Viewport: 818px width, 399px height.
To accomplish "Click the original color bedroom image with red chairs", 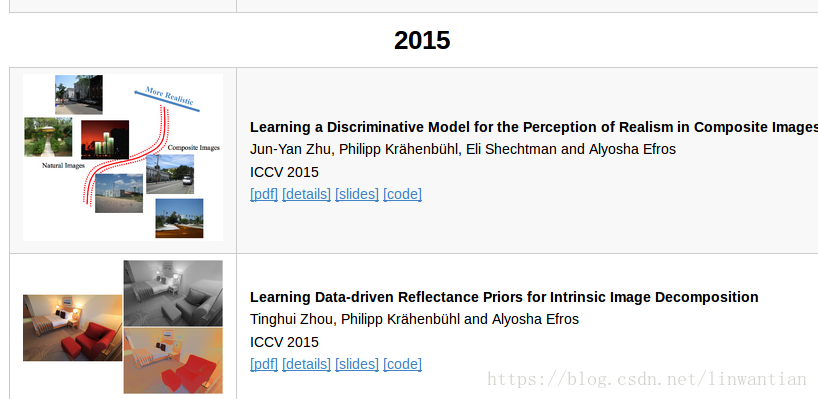I will (73, 328).
